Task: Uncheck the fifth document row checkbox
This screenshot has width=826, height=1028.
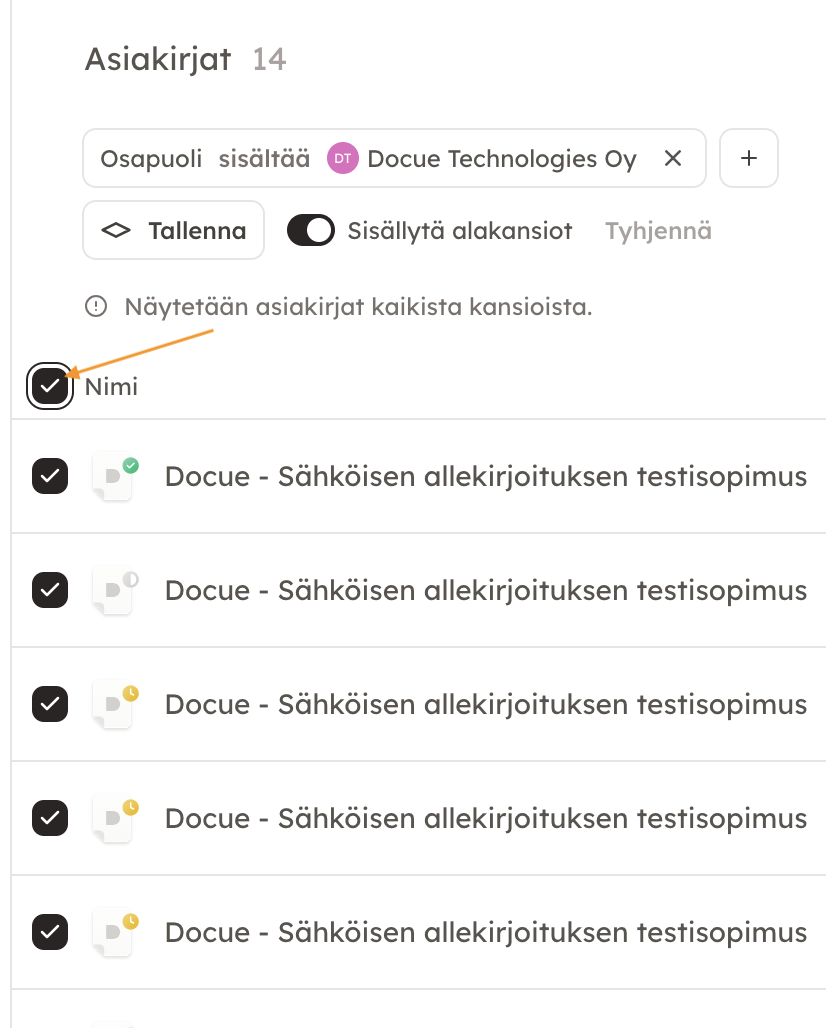Action: [x=50, y=932]
